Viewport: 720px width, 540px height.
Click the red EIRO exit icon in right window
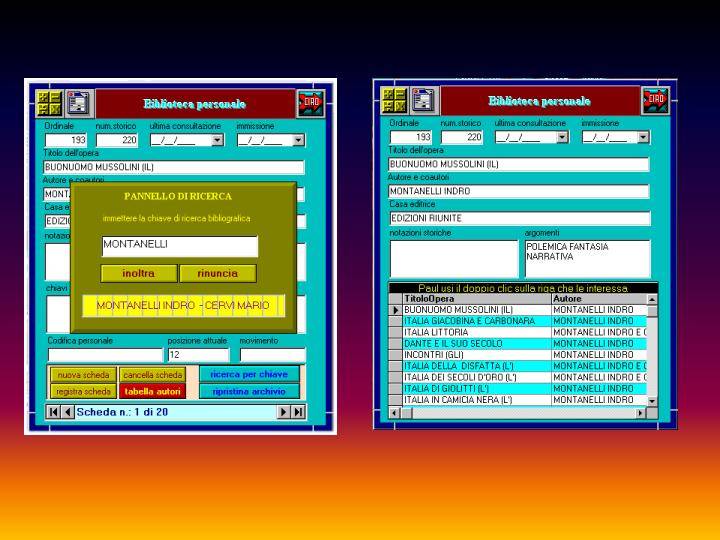[656, 101]
